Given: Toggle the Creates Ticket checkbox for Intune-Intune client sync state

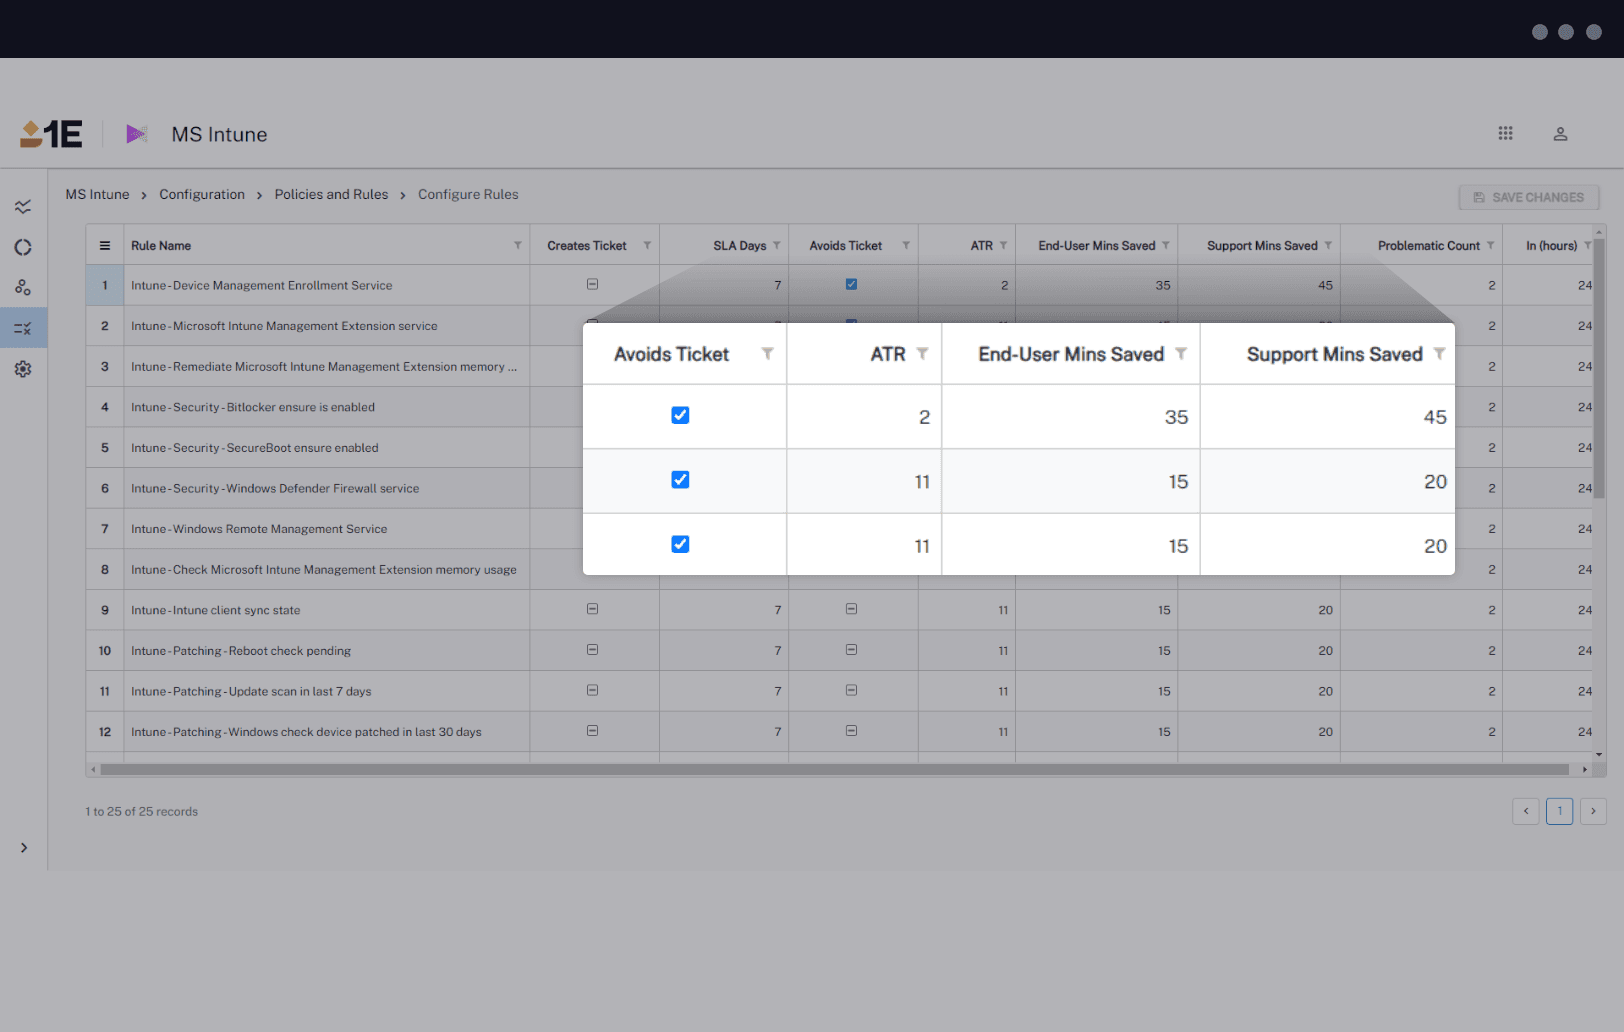Looking at the screenshot, I should pos(593,609).
